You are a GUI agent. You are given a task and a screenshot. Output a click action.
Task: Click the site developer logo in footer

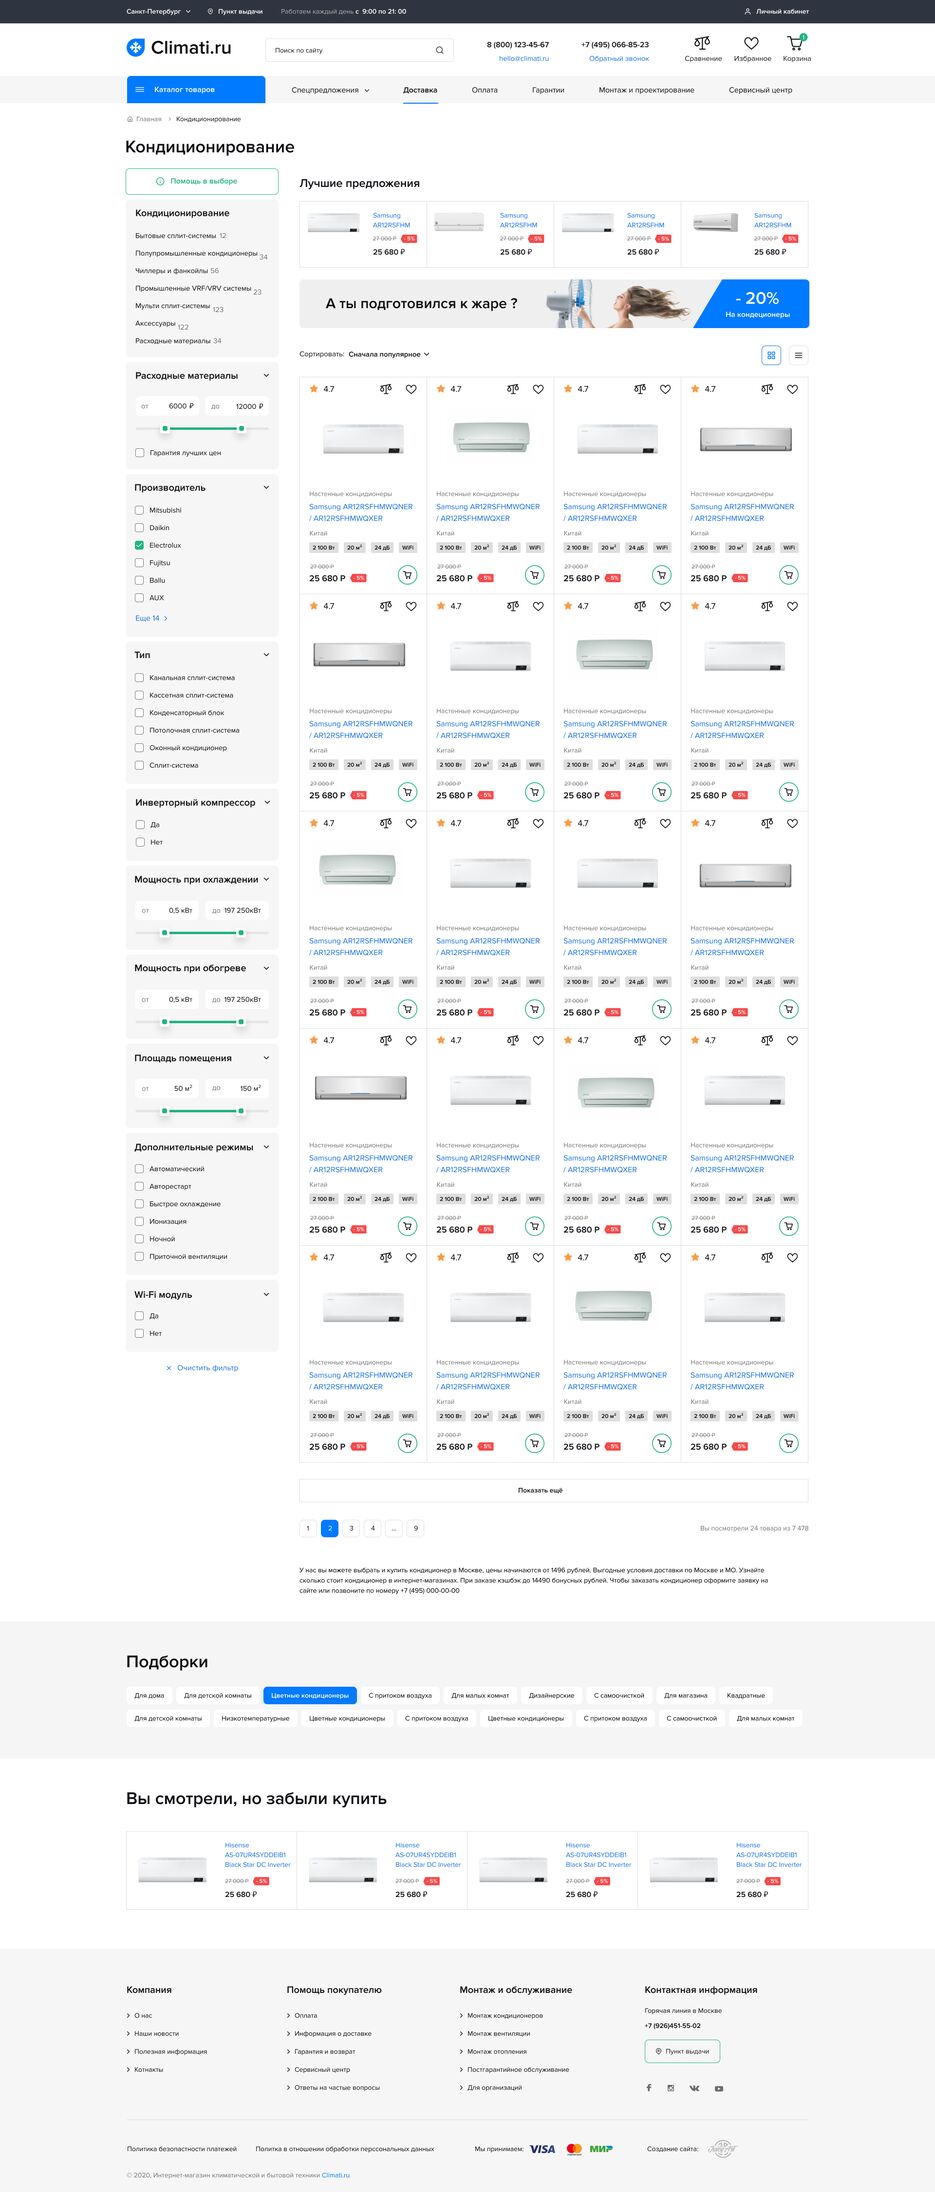click(722, 2149)
